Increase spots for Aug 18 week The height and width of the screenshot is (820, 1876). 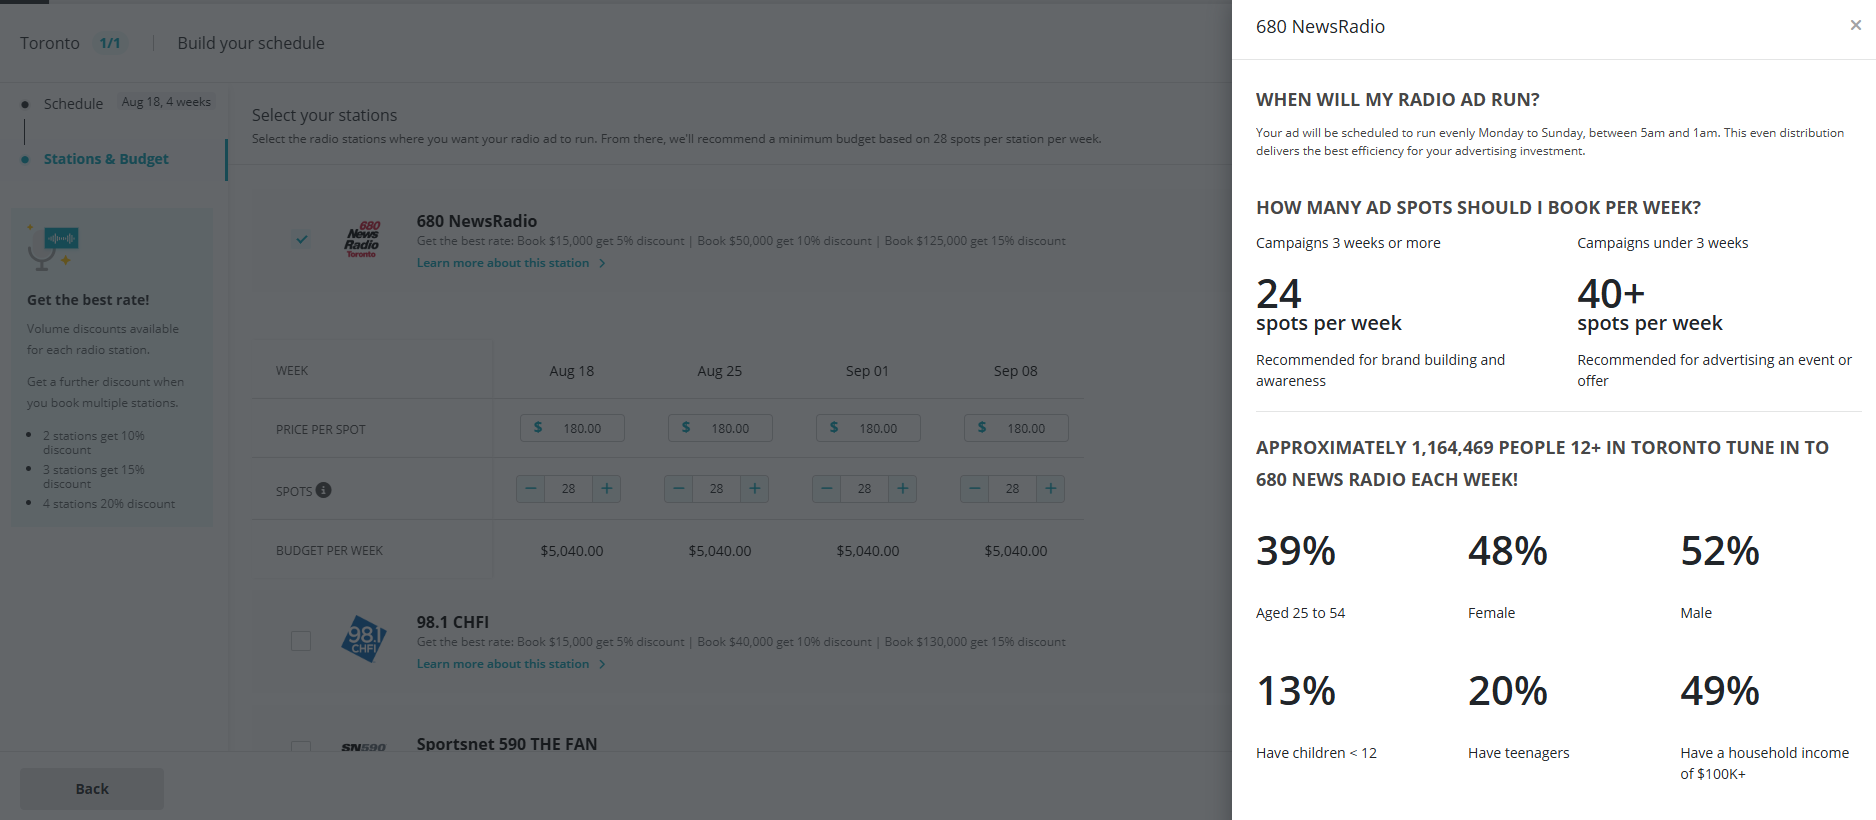[x=606, y=489]
